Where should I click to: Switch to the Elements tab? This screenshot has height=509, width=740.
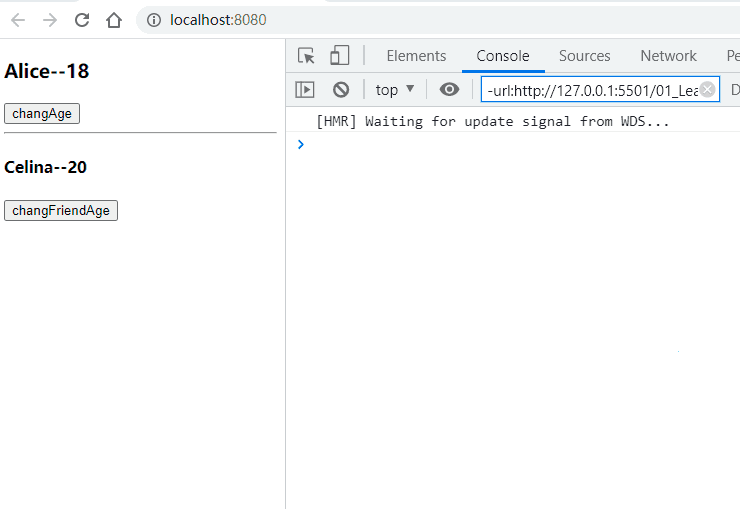pos(416,56)
